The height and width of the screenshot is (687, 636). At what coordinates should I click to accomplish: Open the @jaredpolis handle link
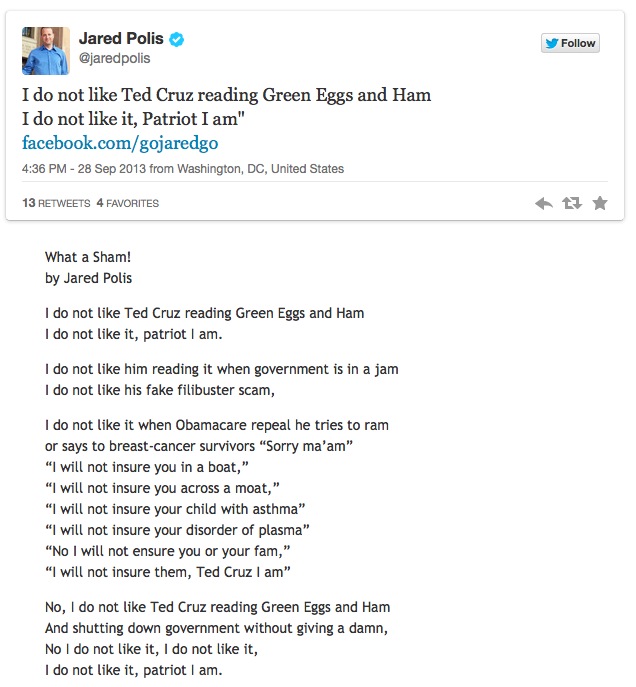(114, 59)
